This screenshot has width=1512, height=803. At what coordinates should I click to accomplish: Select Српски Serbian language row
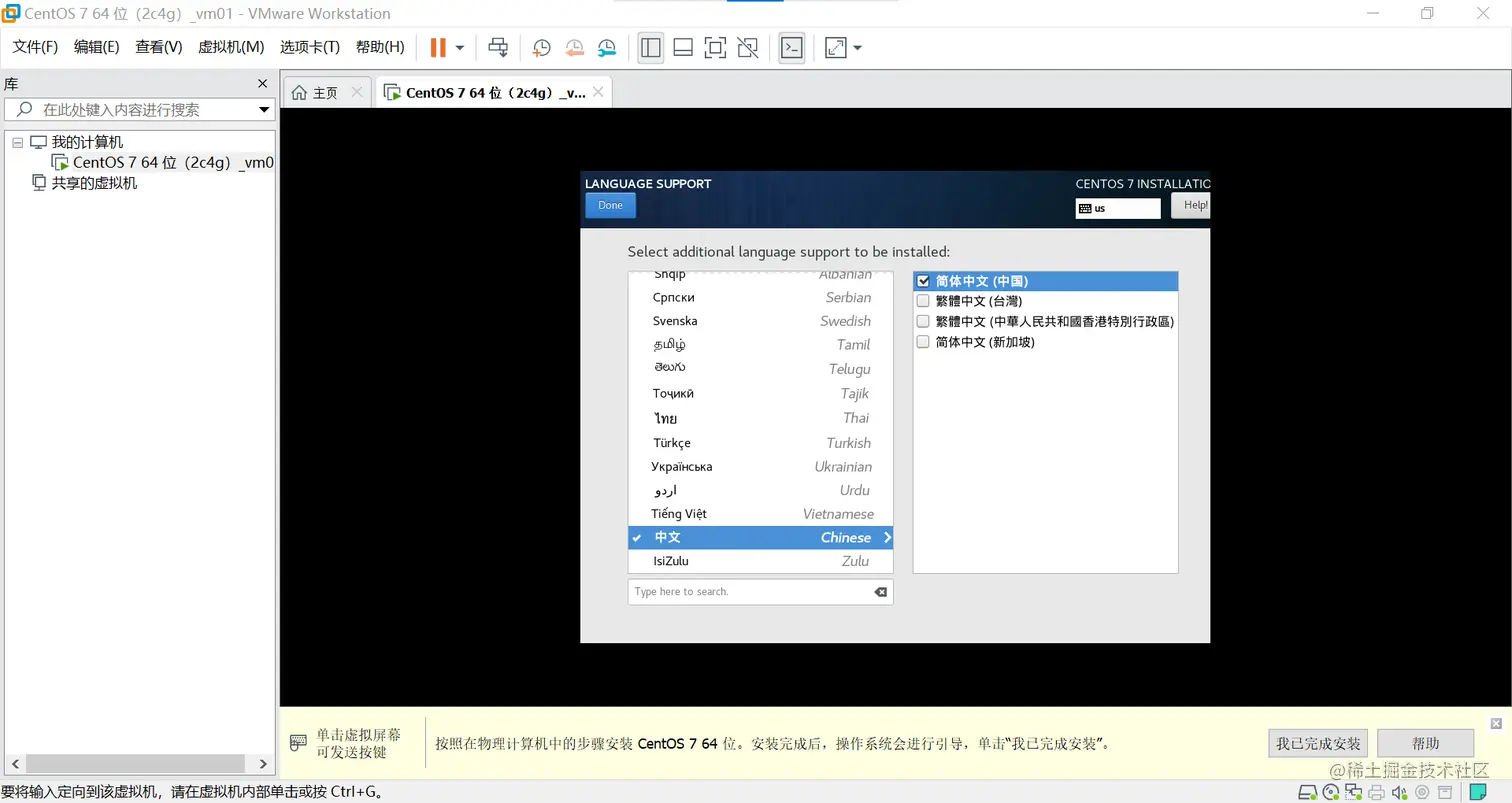760,297
